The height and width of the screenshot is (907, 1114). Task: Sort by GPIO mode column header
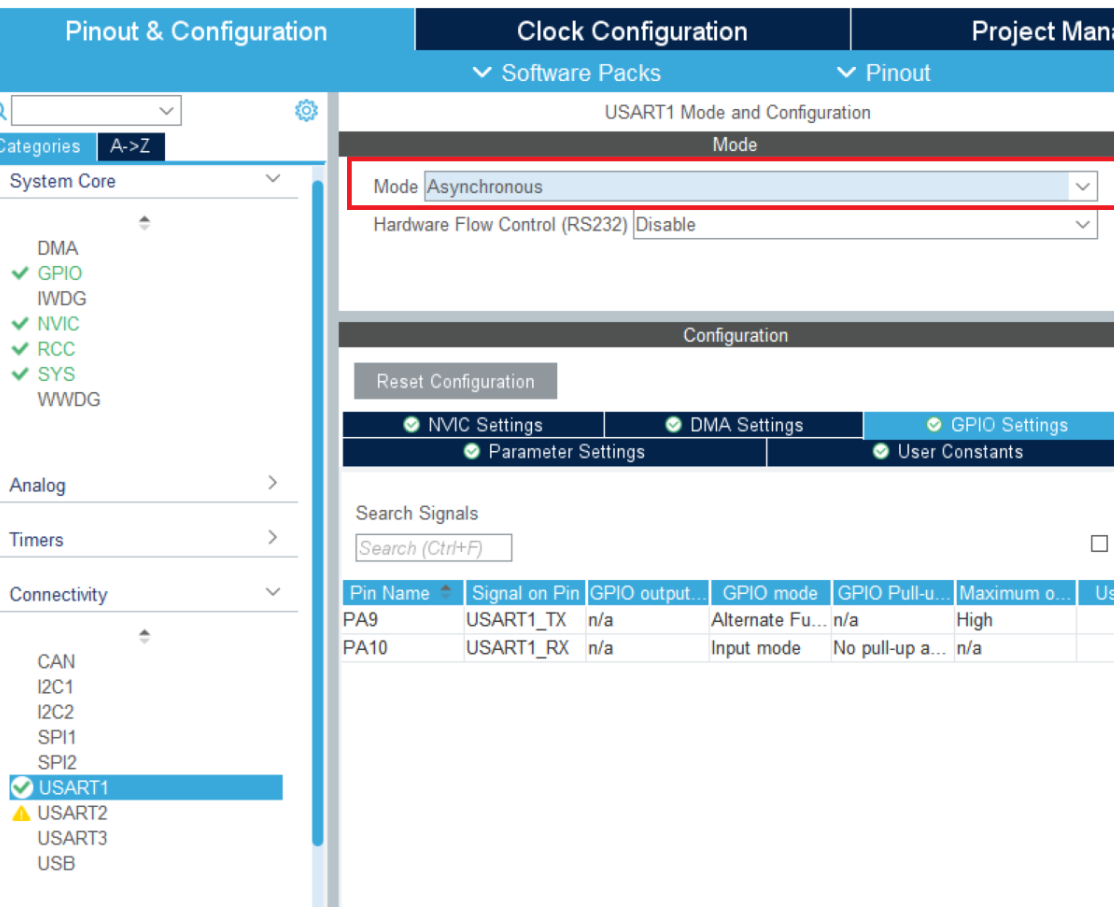770,593
